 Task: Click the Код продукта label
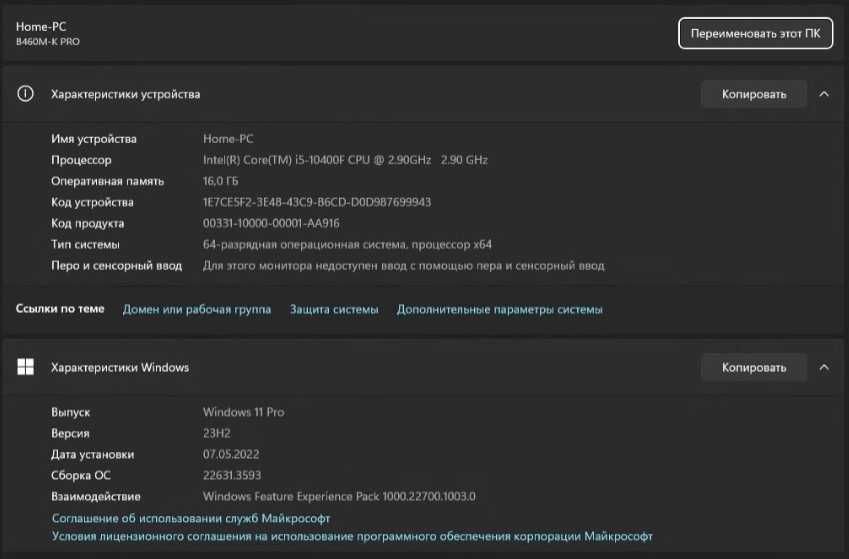pos(88,223)
